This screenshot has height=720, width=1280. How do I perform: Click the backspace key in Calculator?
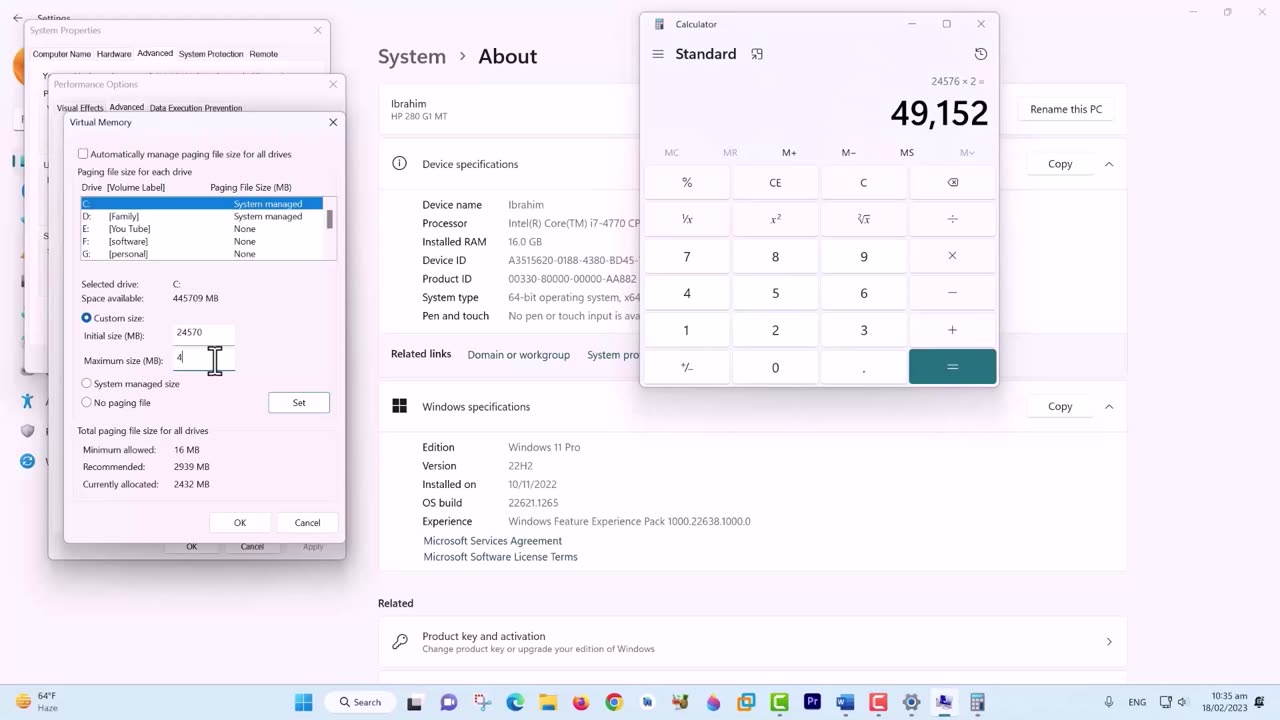coord(952,183)
